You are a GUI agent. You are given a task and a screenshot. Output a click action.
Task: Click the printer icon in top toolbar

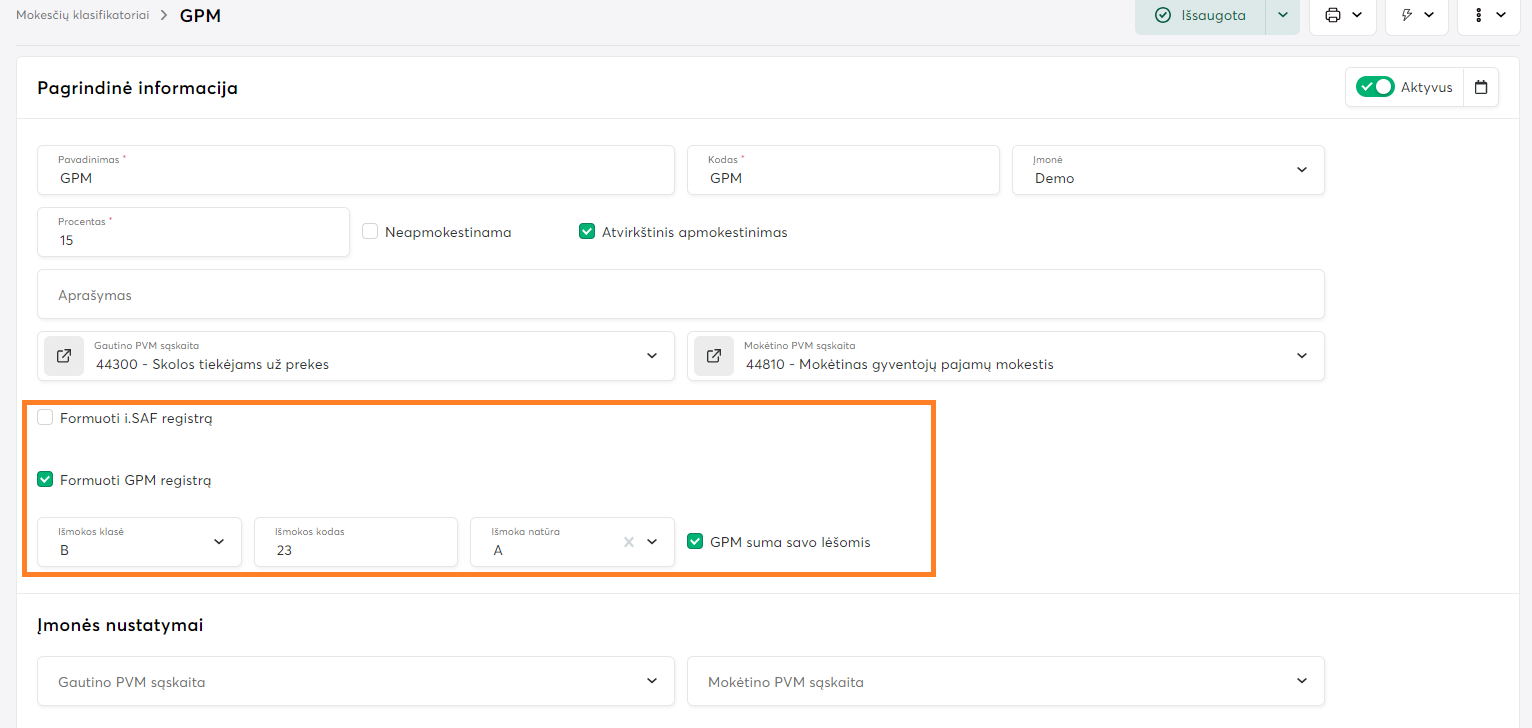1332,15
